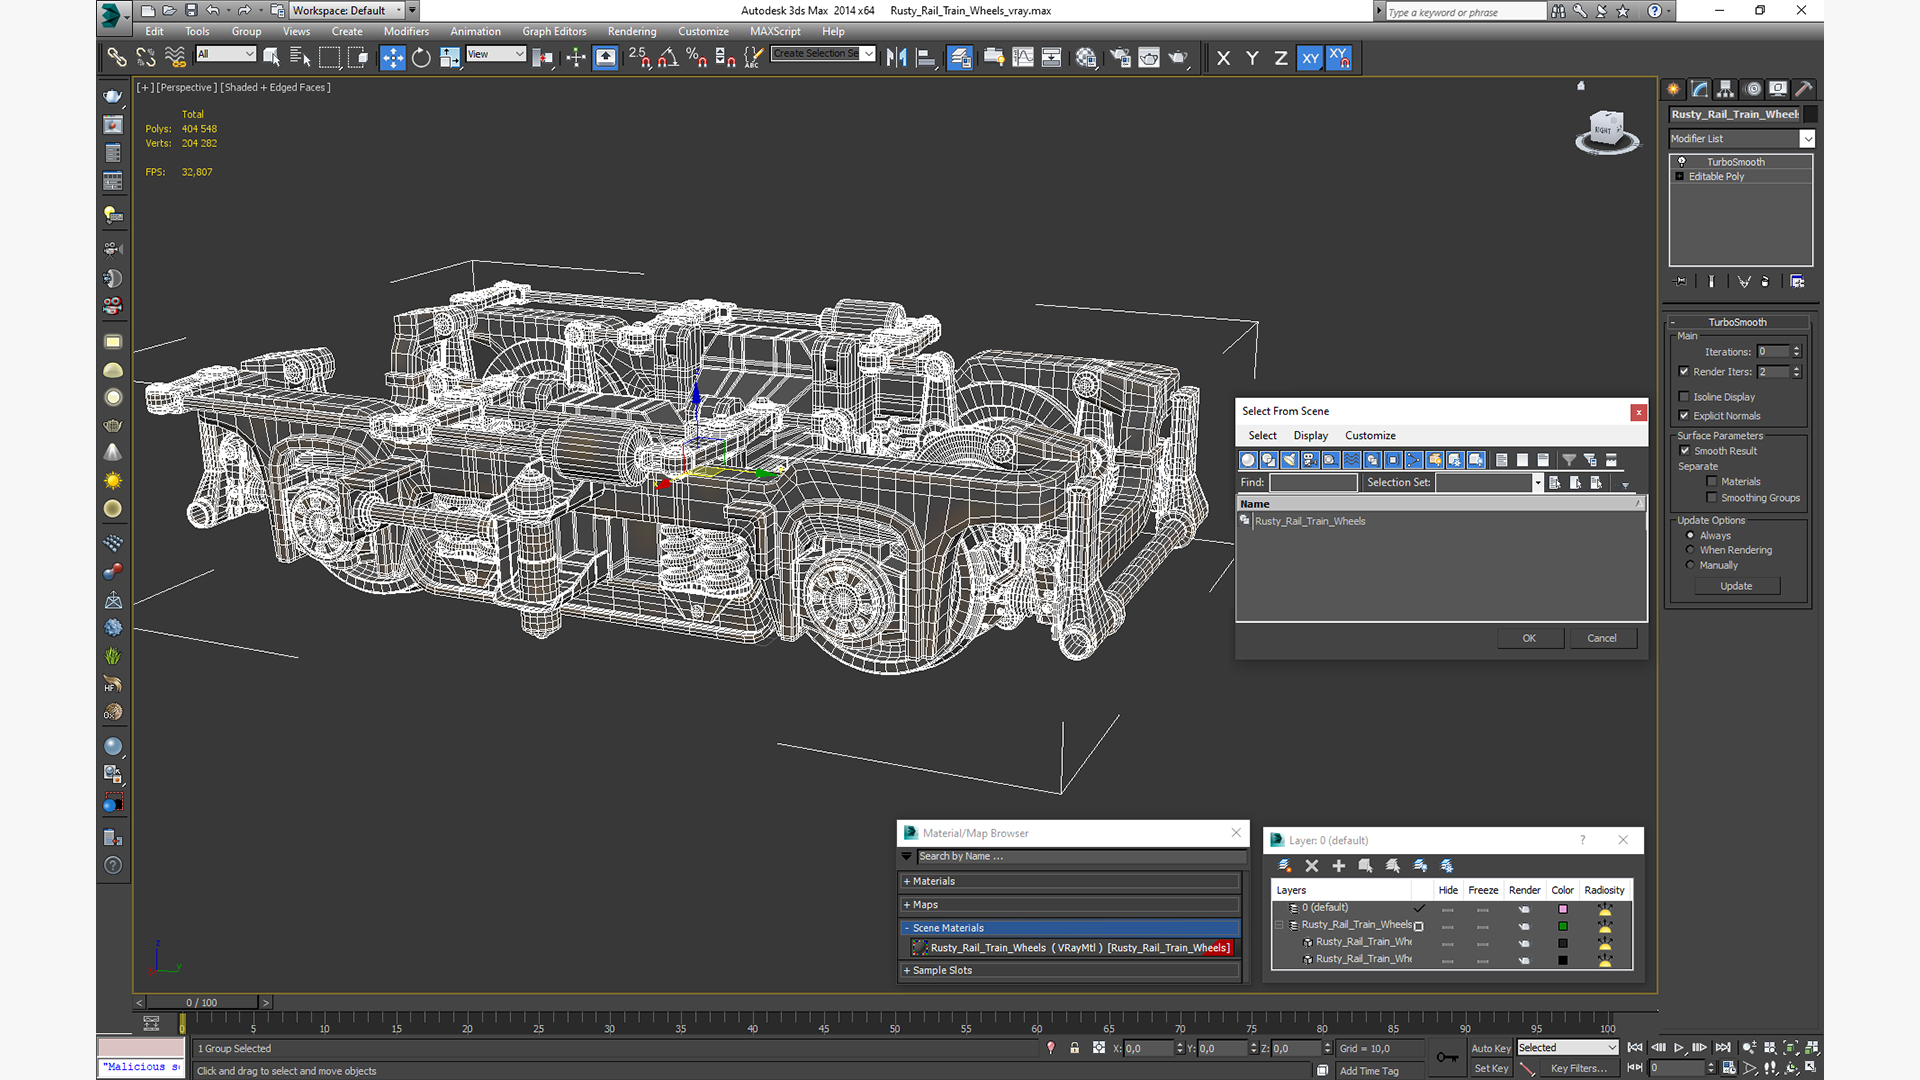Open Render Setup from toolbar
The image size is (1920, 1080).
(x=1120, y=58)
